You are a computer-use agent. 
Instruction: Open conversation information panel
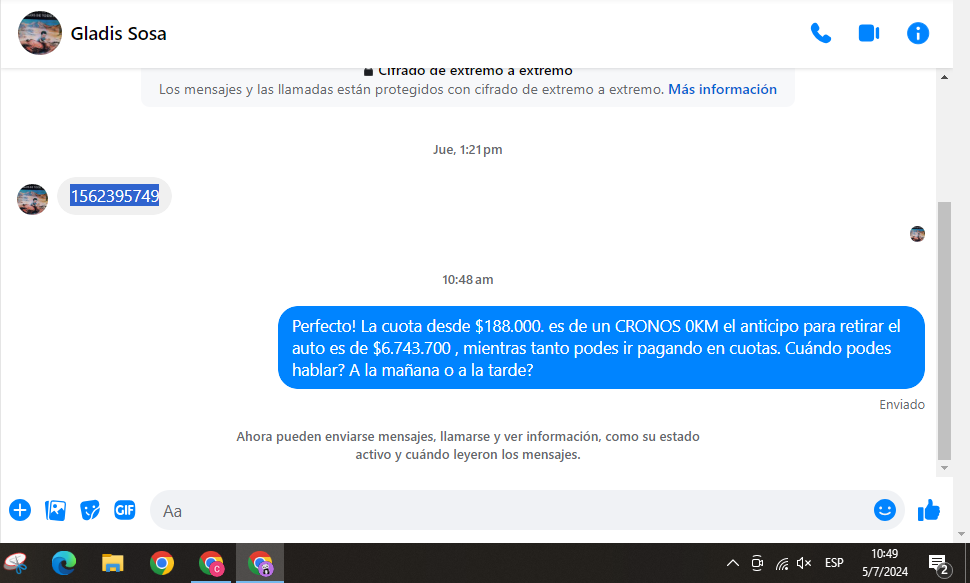tap(917, 33)
